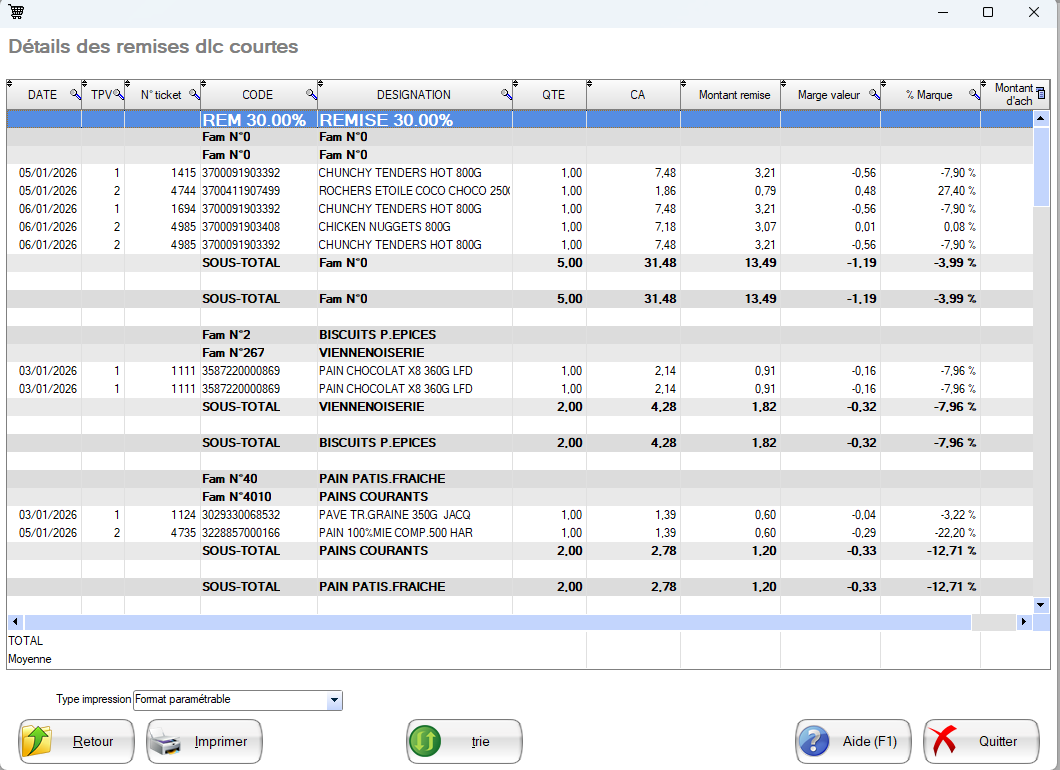Image resolution: width=1060 pixels, height=770 pixels.
Task: Open the Type impression dropdown
Action: pyautogui.click(x=334, y=700)
